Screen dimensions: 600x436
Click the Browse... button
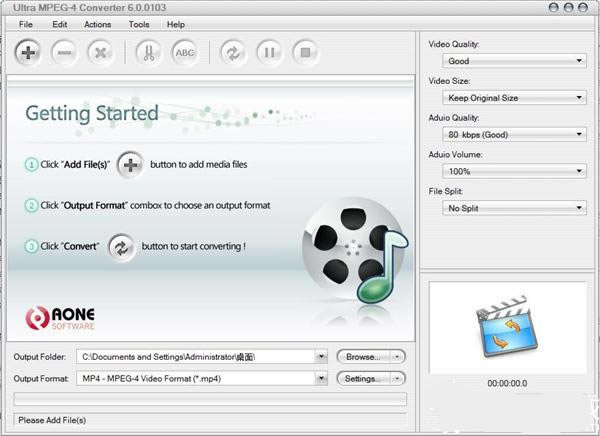pyautogui.click(x=366, y=356)
